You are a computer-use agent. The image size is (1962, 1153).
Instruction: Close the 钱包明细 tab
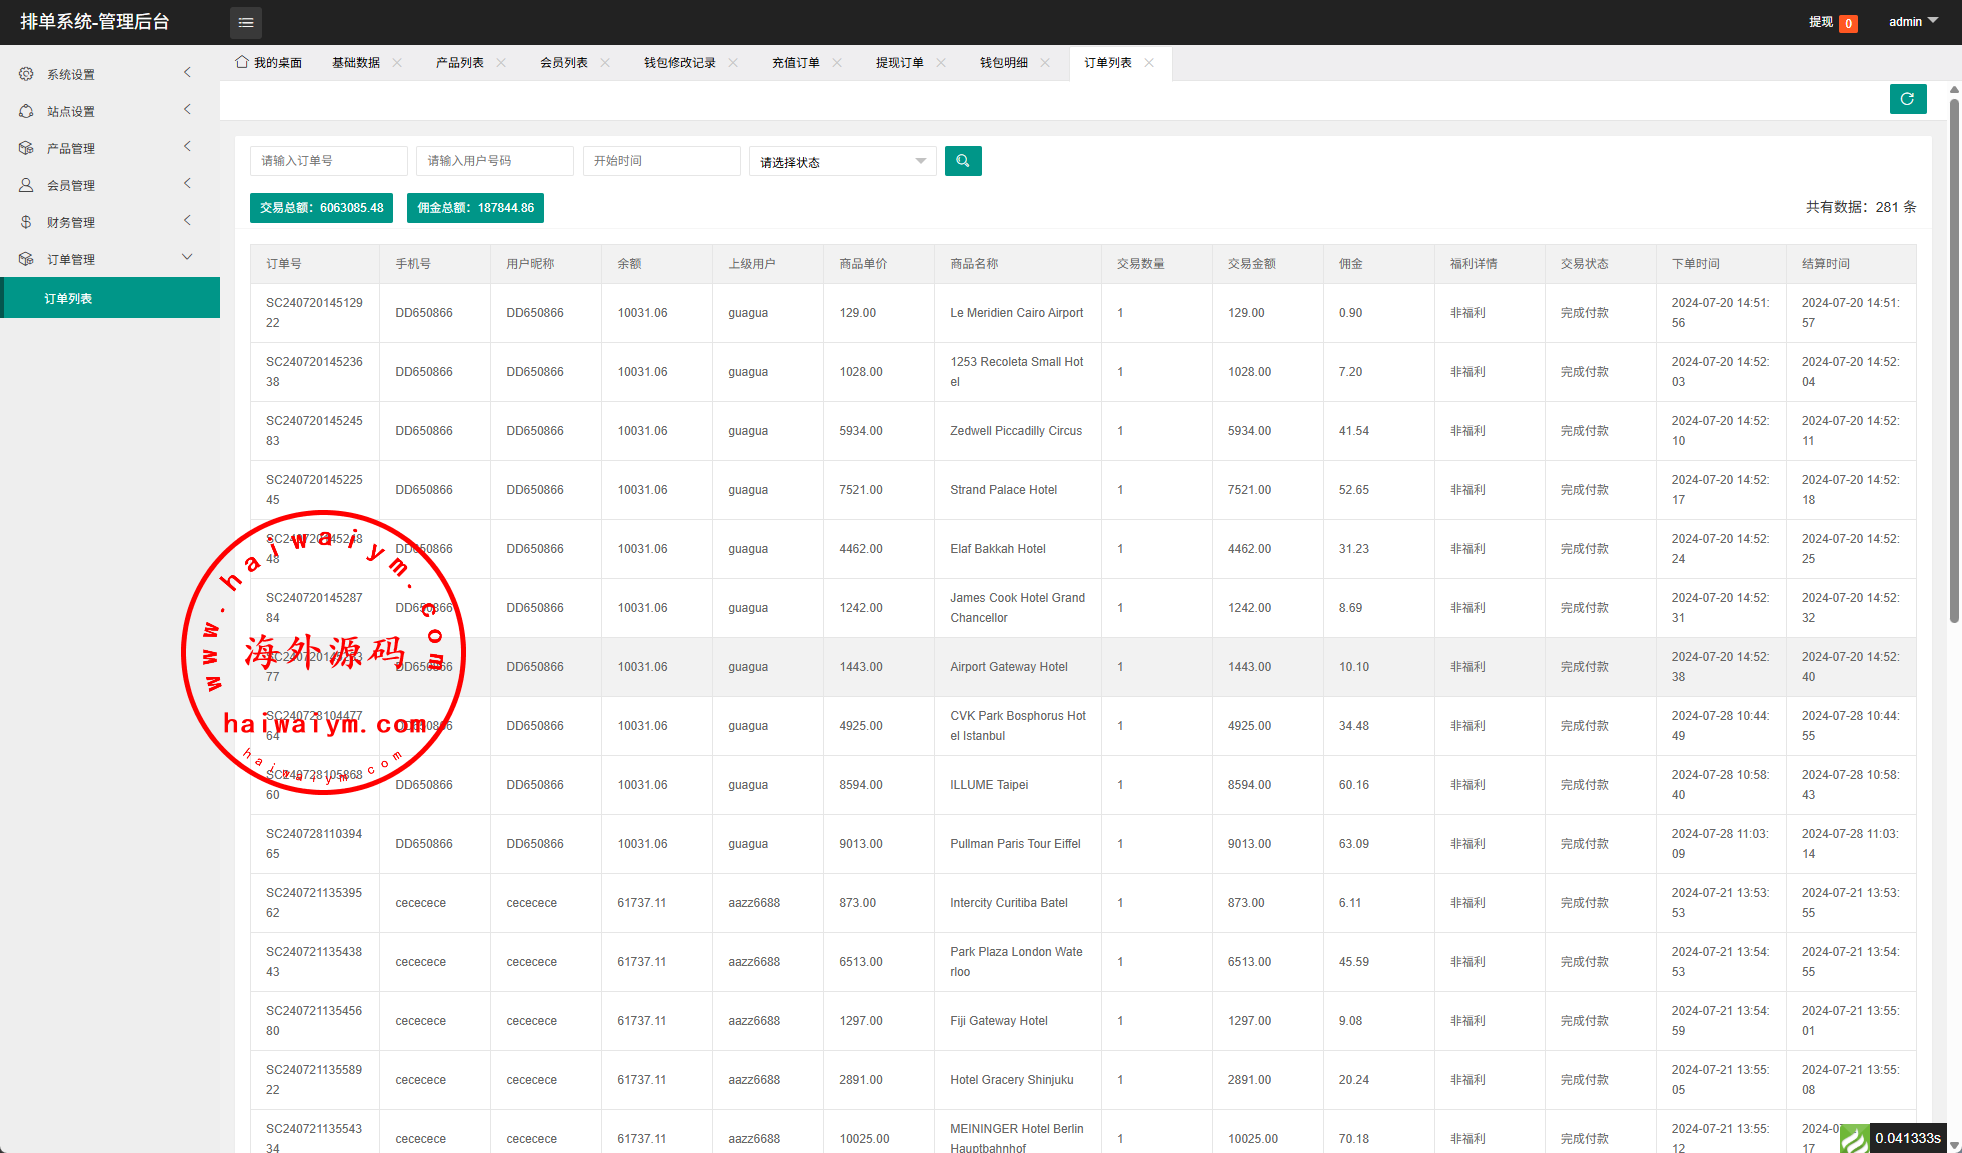point(1045,62)
